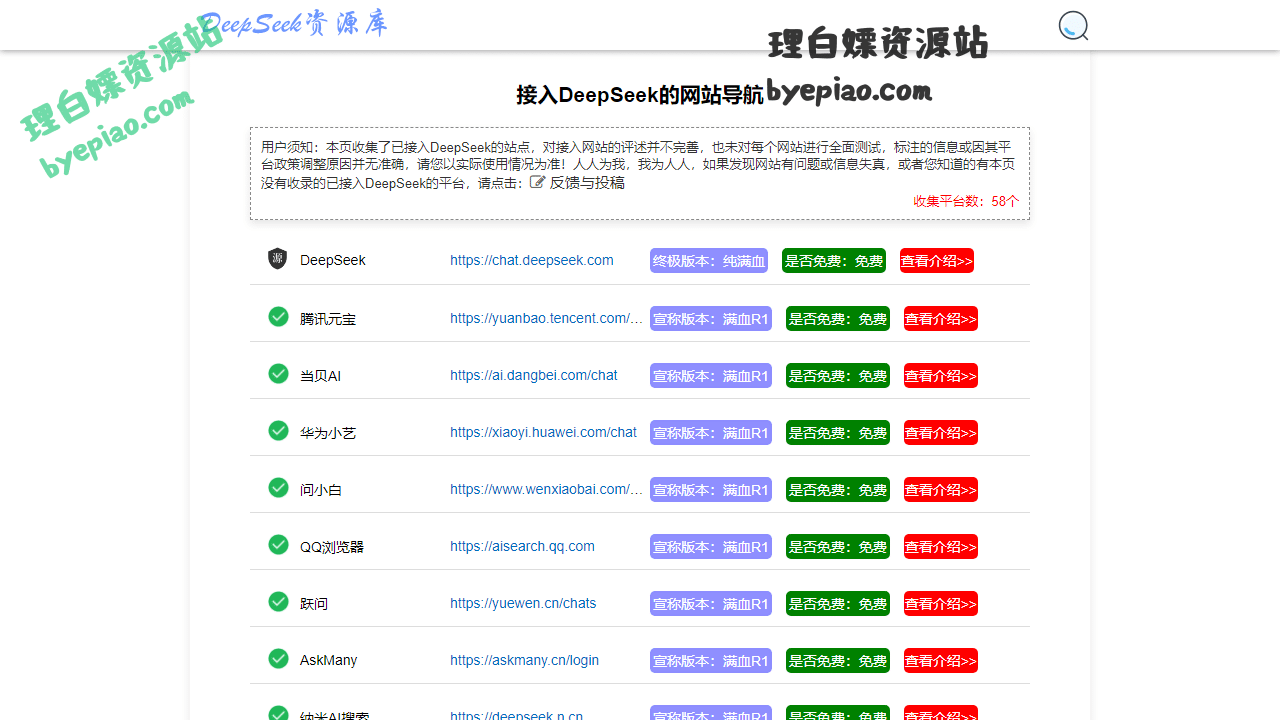This screenshot has height=720, width=1280.
Task: Open https://aisearch.qq.com link
Action: click(522, 546)
